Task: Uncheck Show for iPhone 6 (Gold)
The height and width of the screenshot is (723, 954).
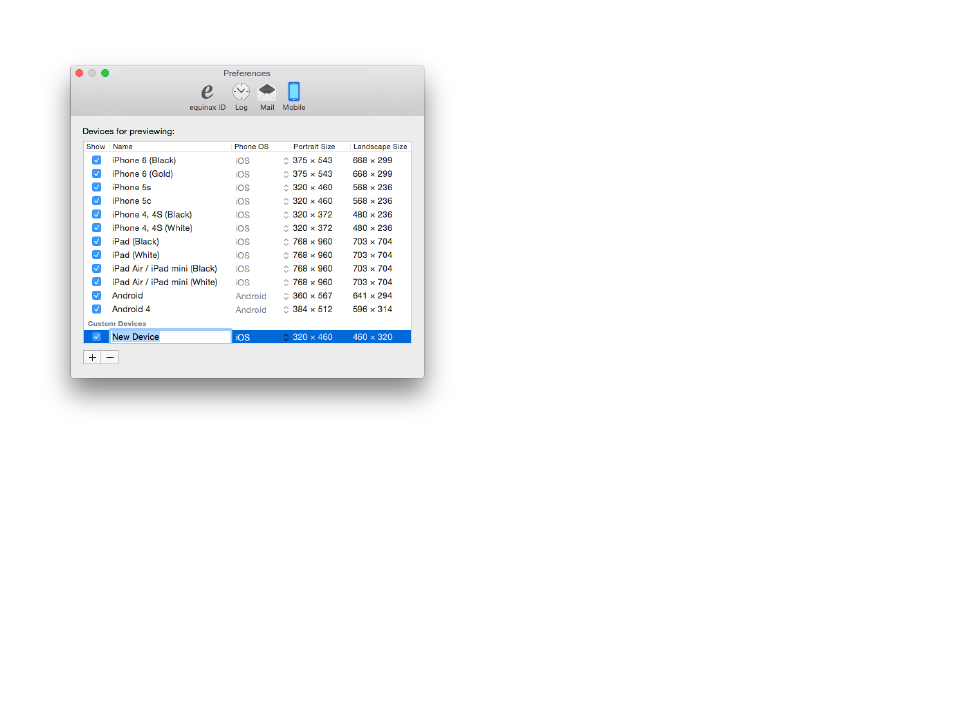Action: pos(96,173)
